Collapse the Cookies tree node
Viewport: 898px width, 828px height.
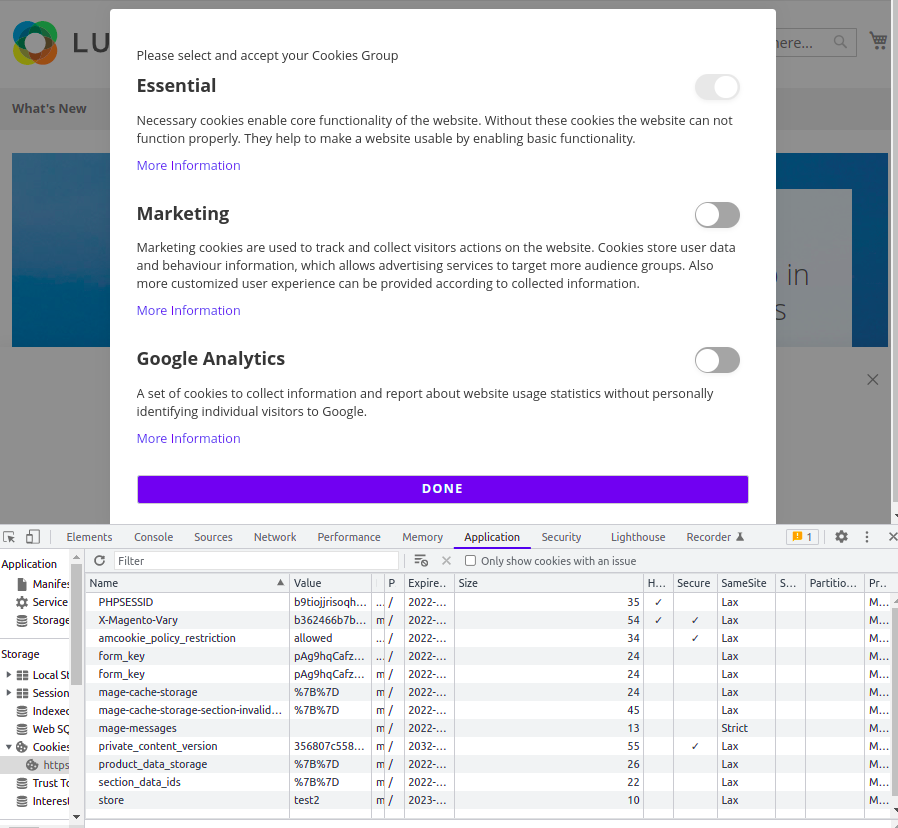tap(9, 747)
